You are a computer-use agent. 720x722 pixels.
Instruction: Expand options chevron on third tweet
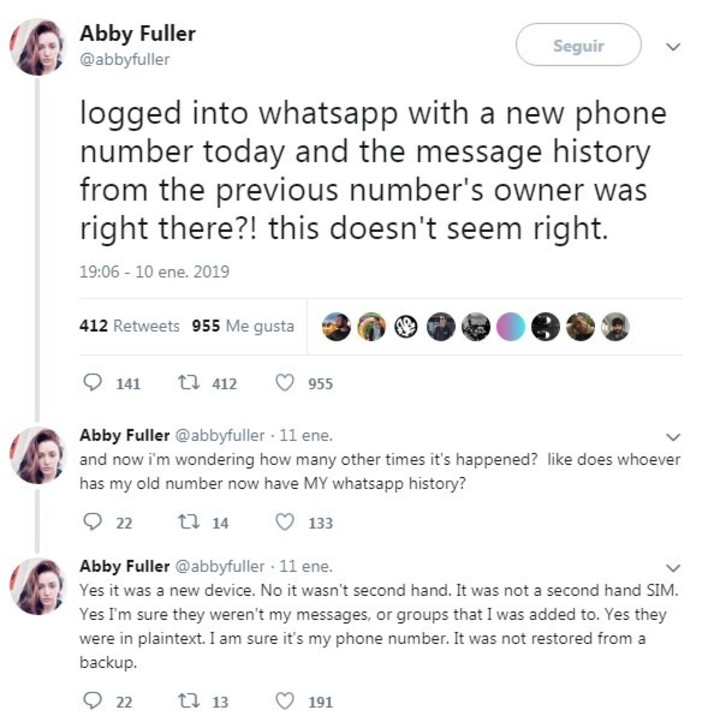click(673, 567)
